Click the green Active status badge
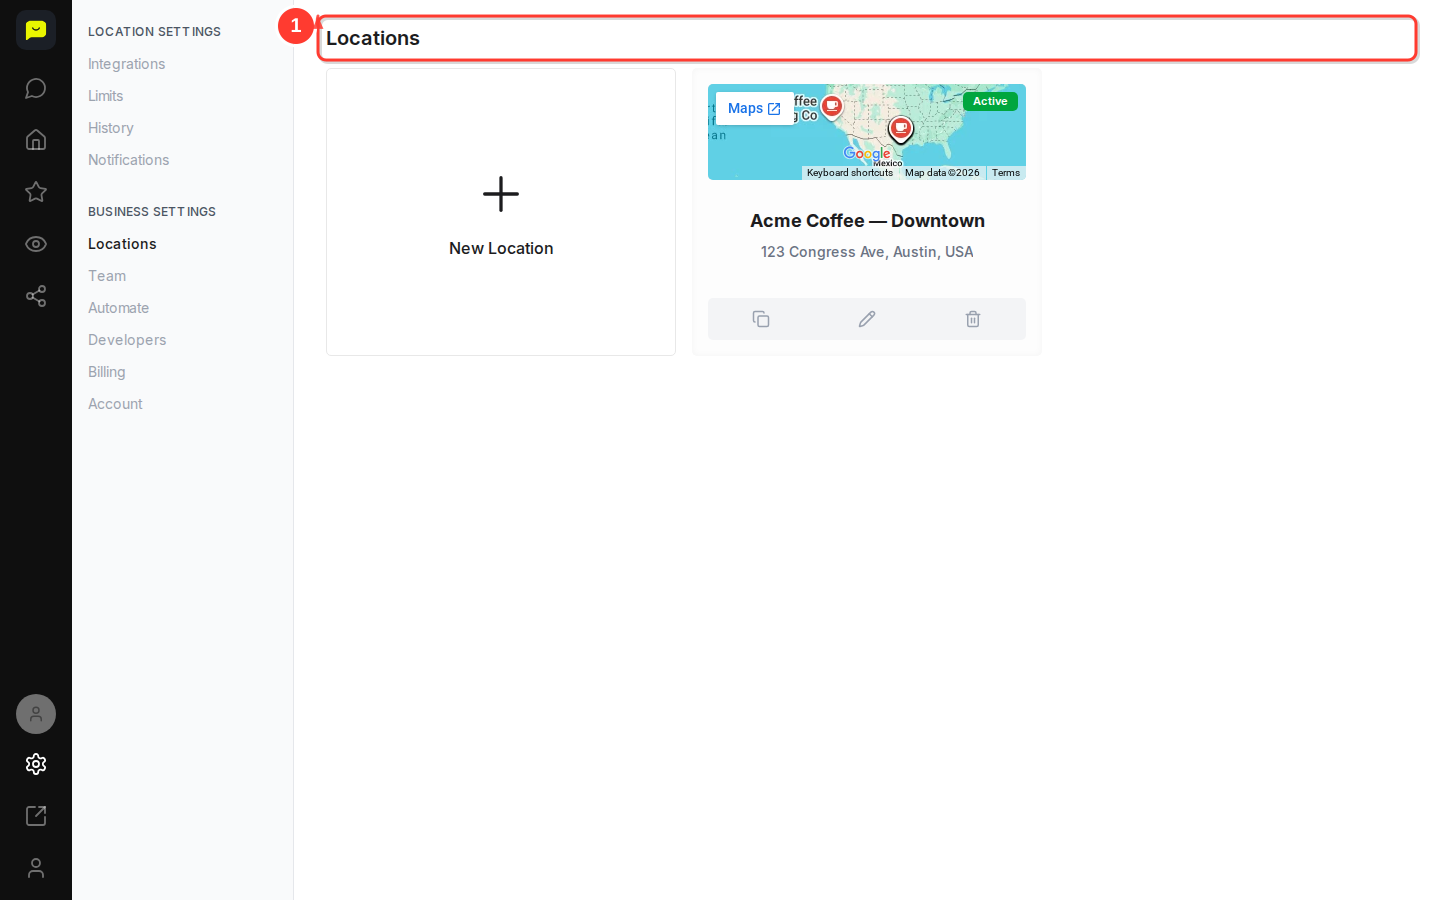 point(990,101)
